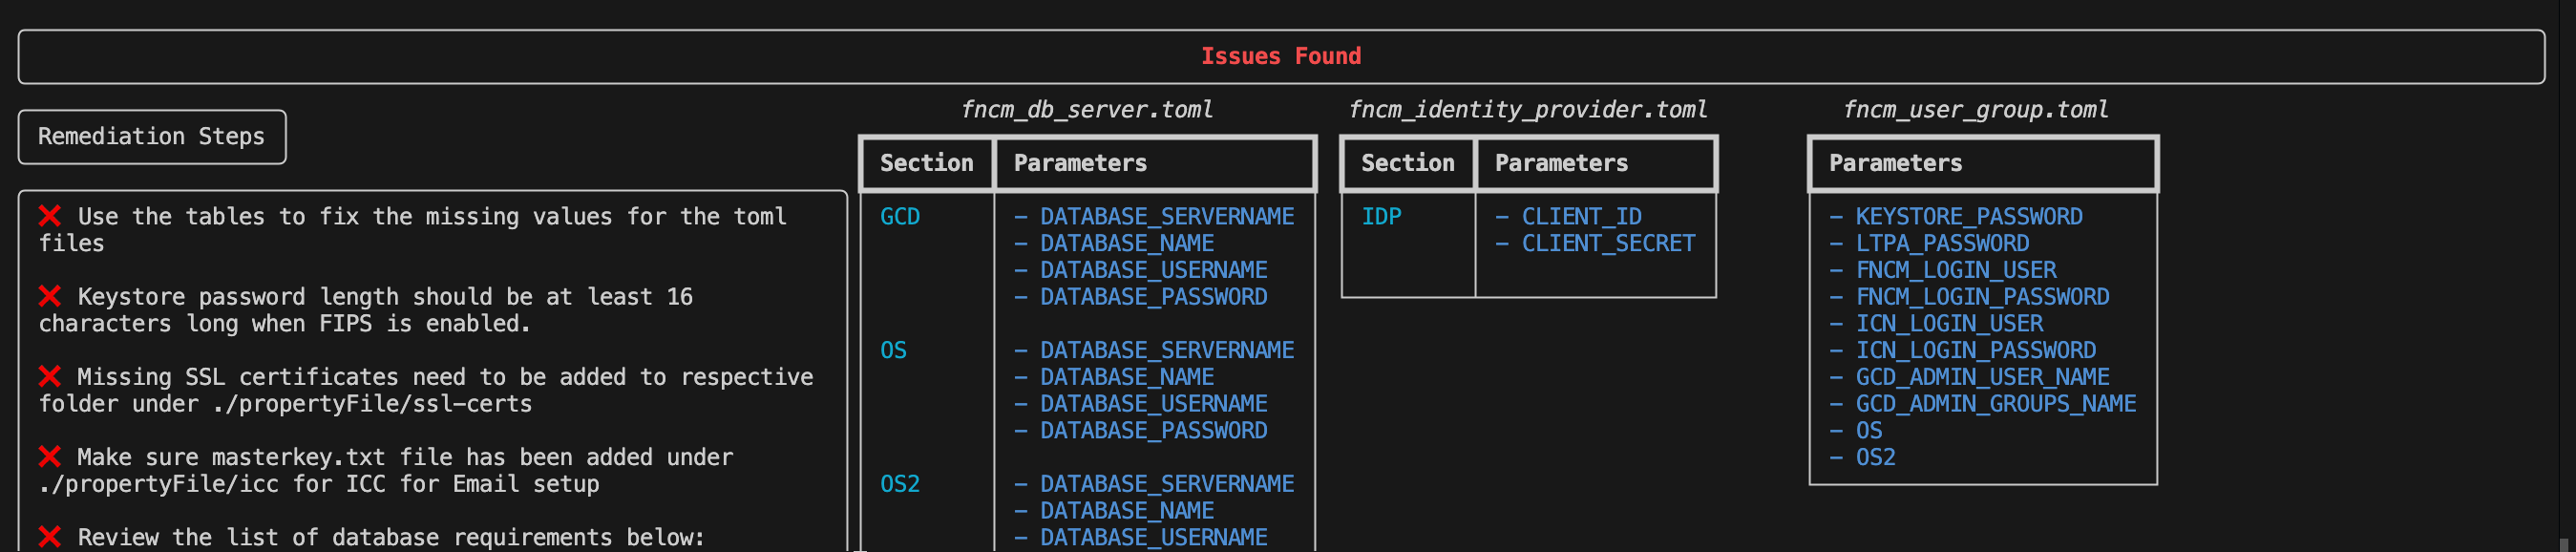
Task: Click the OS section cell in db server table
Action: point(893,350)
